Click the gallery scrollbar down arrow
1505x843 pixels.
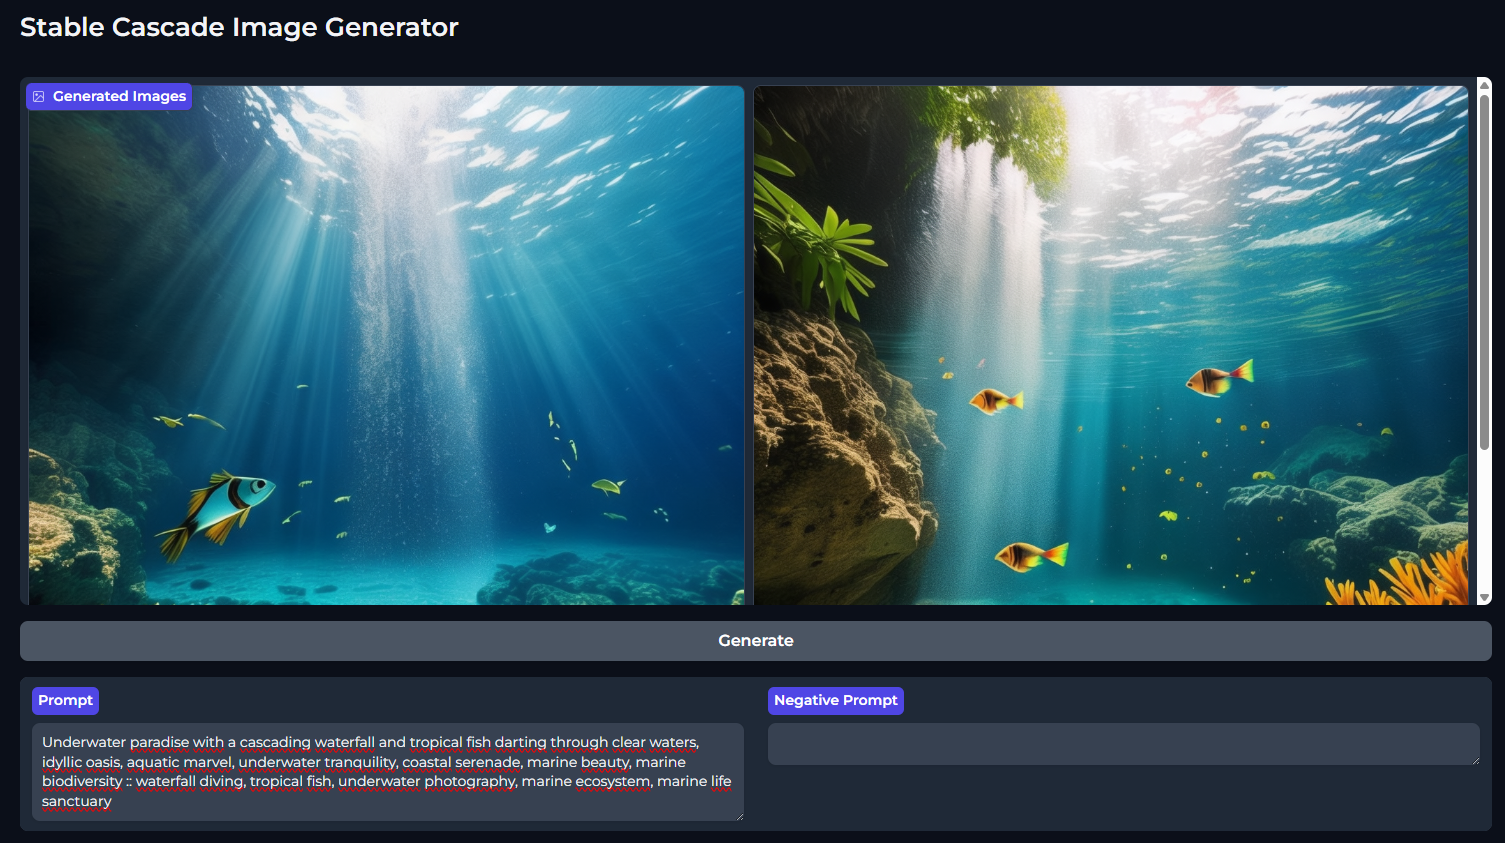click(1485, 598)
